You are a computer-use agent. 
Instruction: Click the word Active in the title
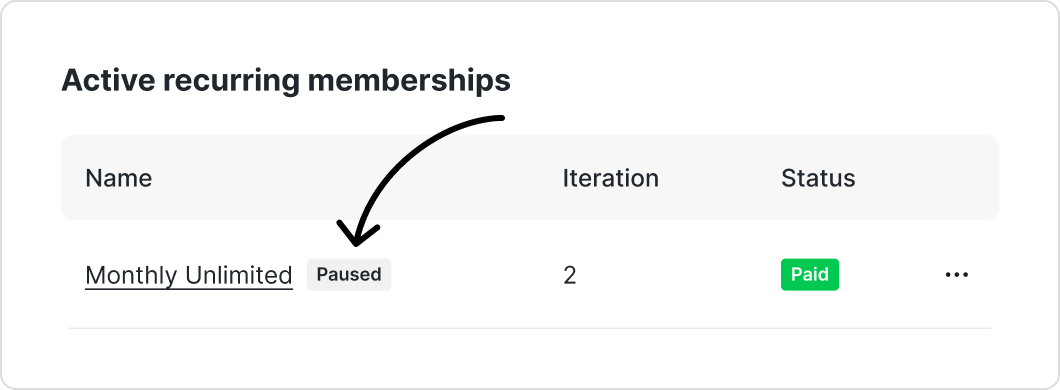pyautogui.click(x=107, y=80)
